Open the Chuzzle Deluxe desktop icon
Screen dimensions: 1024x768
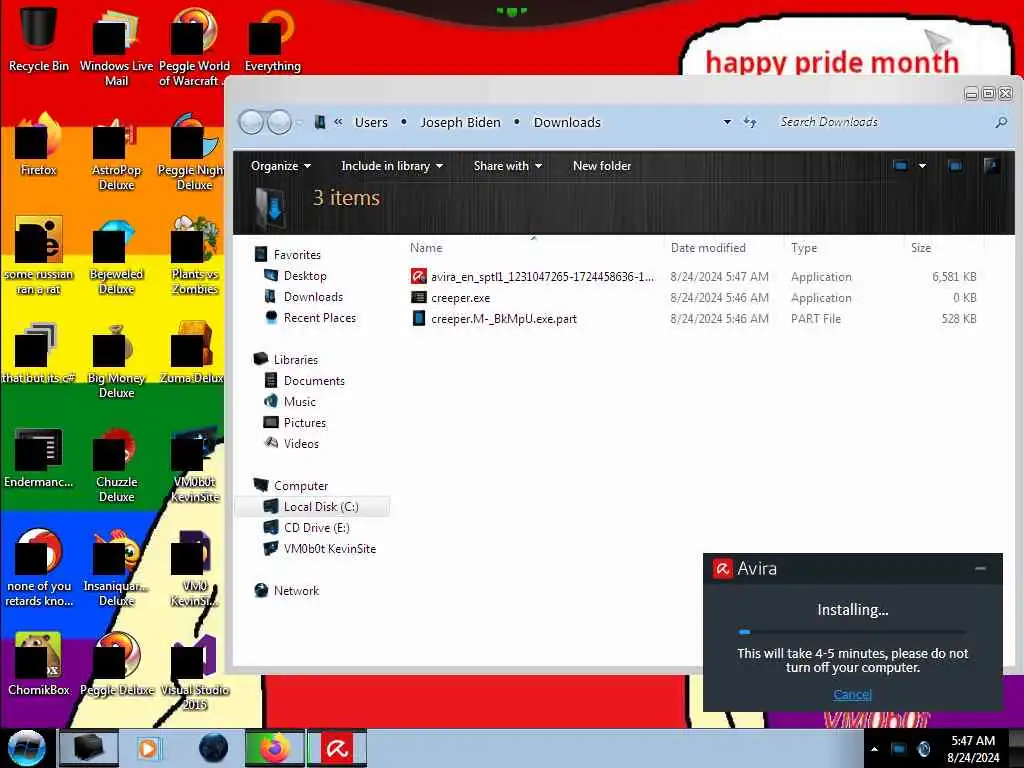pos(116,465)
